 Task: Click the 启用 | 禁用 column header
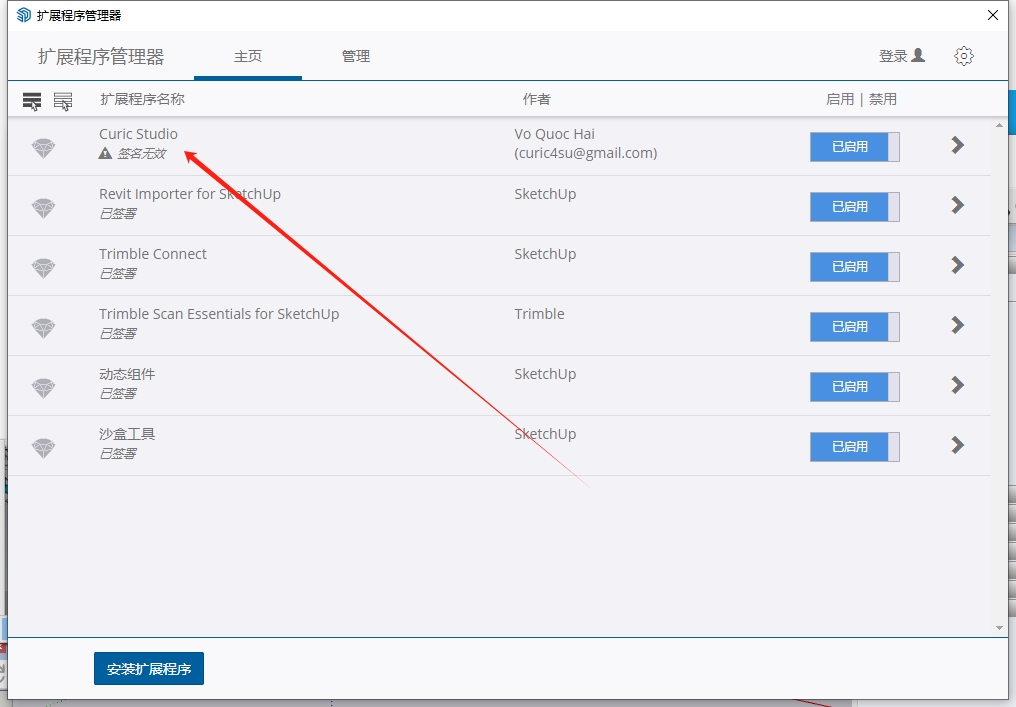pyautogui.click(x=861, y=99)
